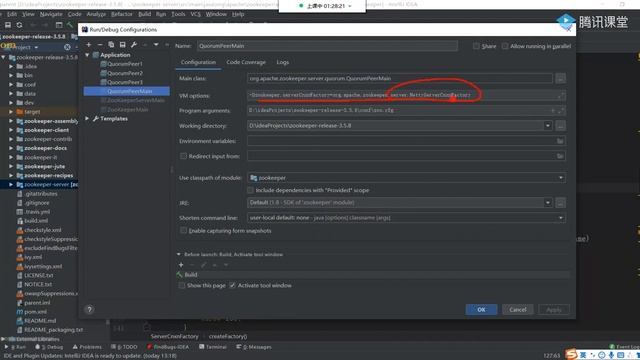640x360 pixels.
Task: Browse redirect input file folder icon
Action: (x=560, y=156)
